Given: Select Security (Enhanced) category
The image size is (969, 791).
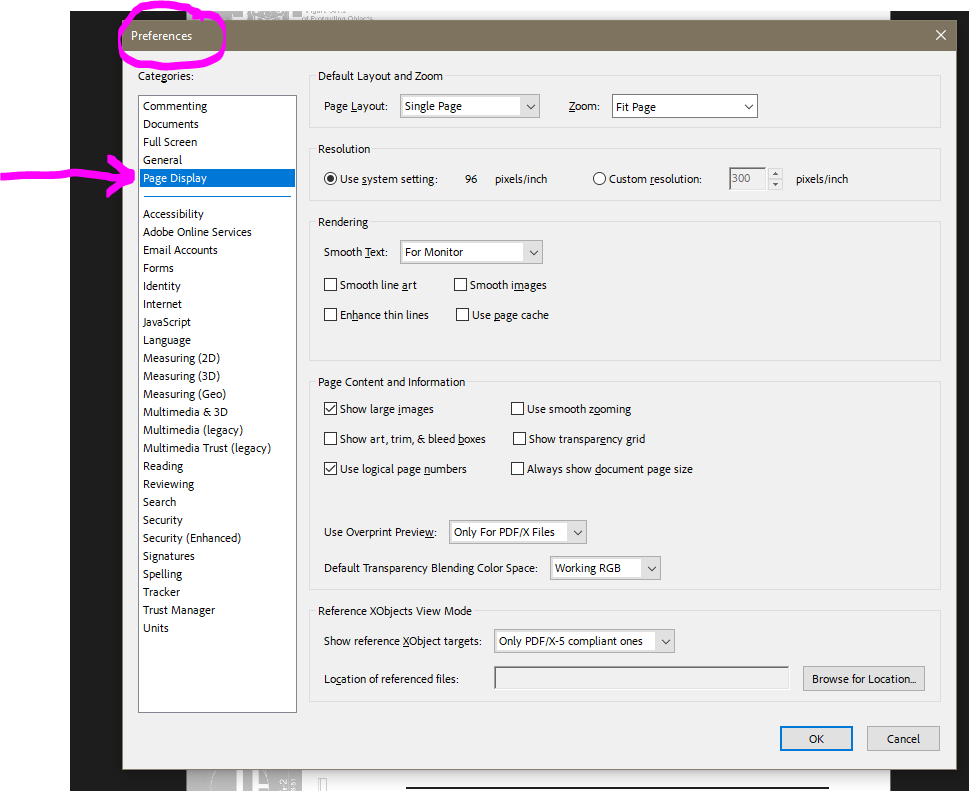Looking at the screenshot, I should pyautogui.click(x=192, y=538).
